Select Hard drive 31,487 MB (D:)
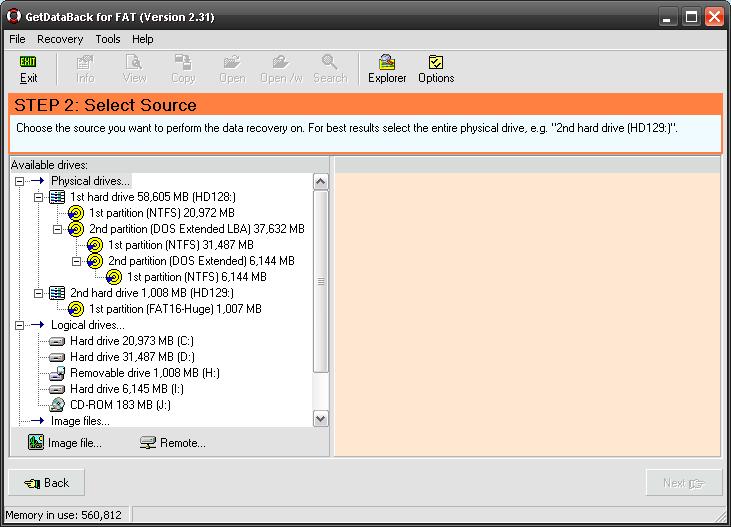 (132, 357)
